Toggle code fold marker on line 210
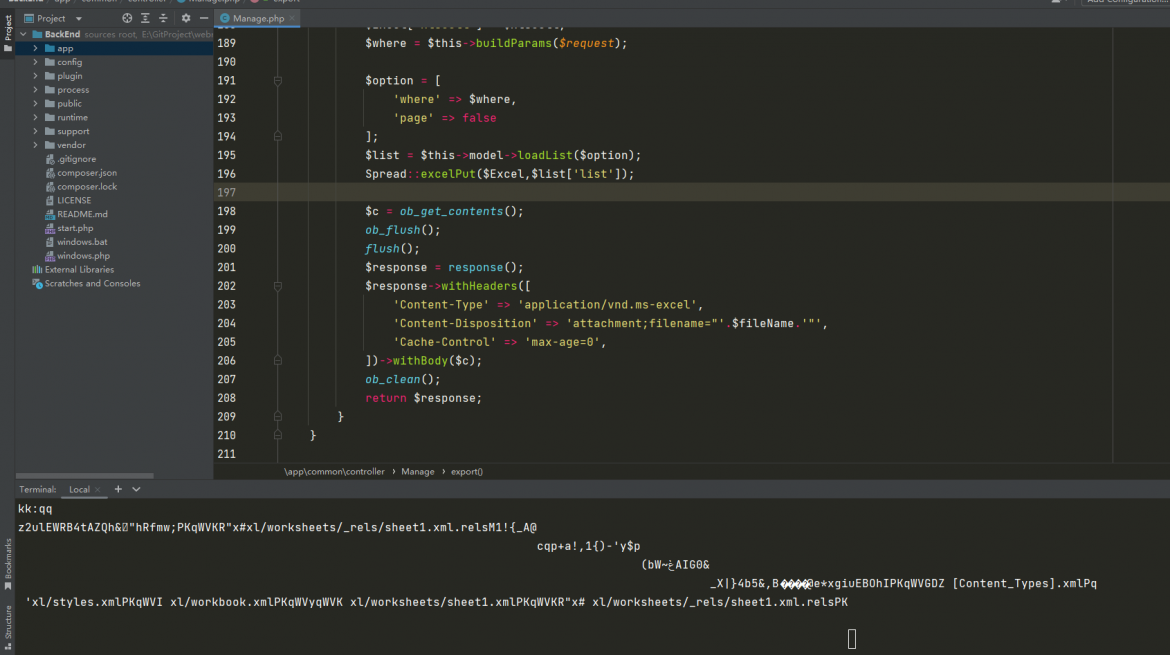The image size is (1170, 655). coord(278,435)
